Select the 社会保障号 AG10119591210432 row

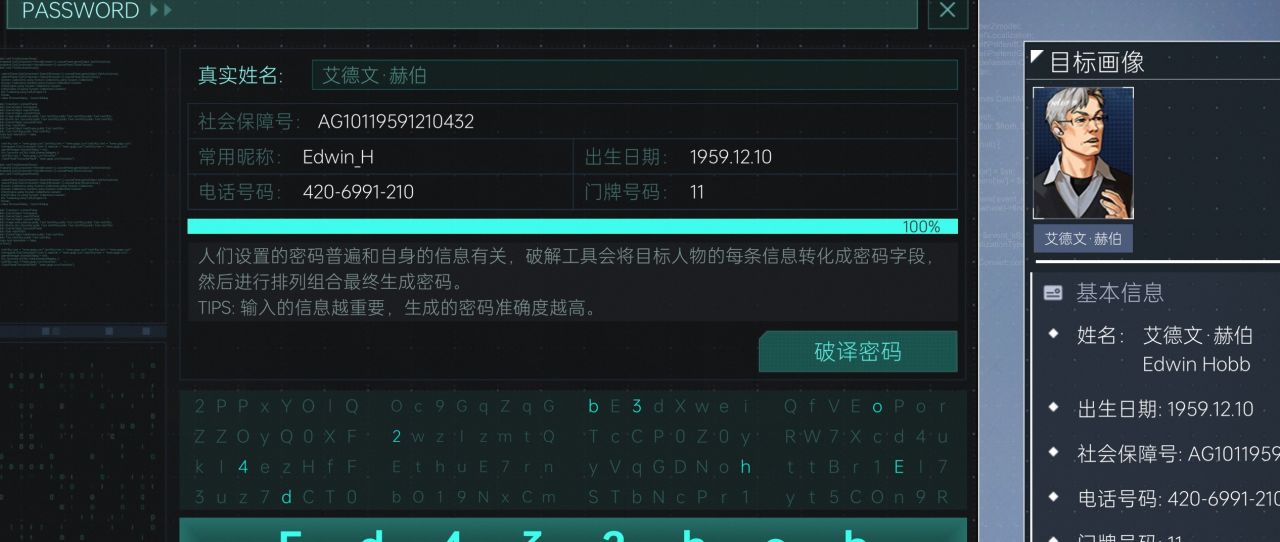(572, 122)
